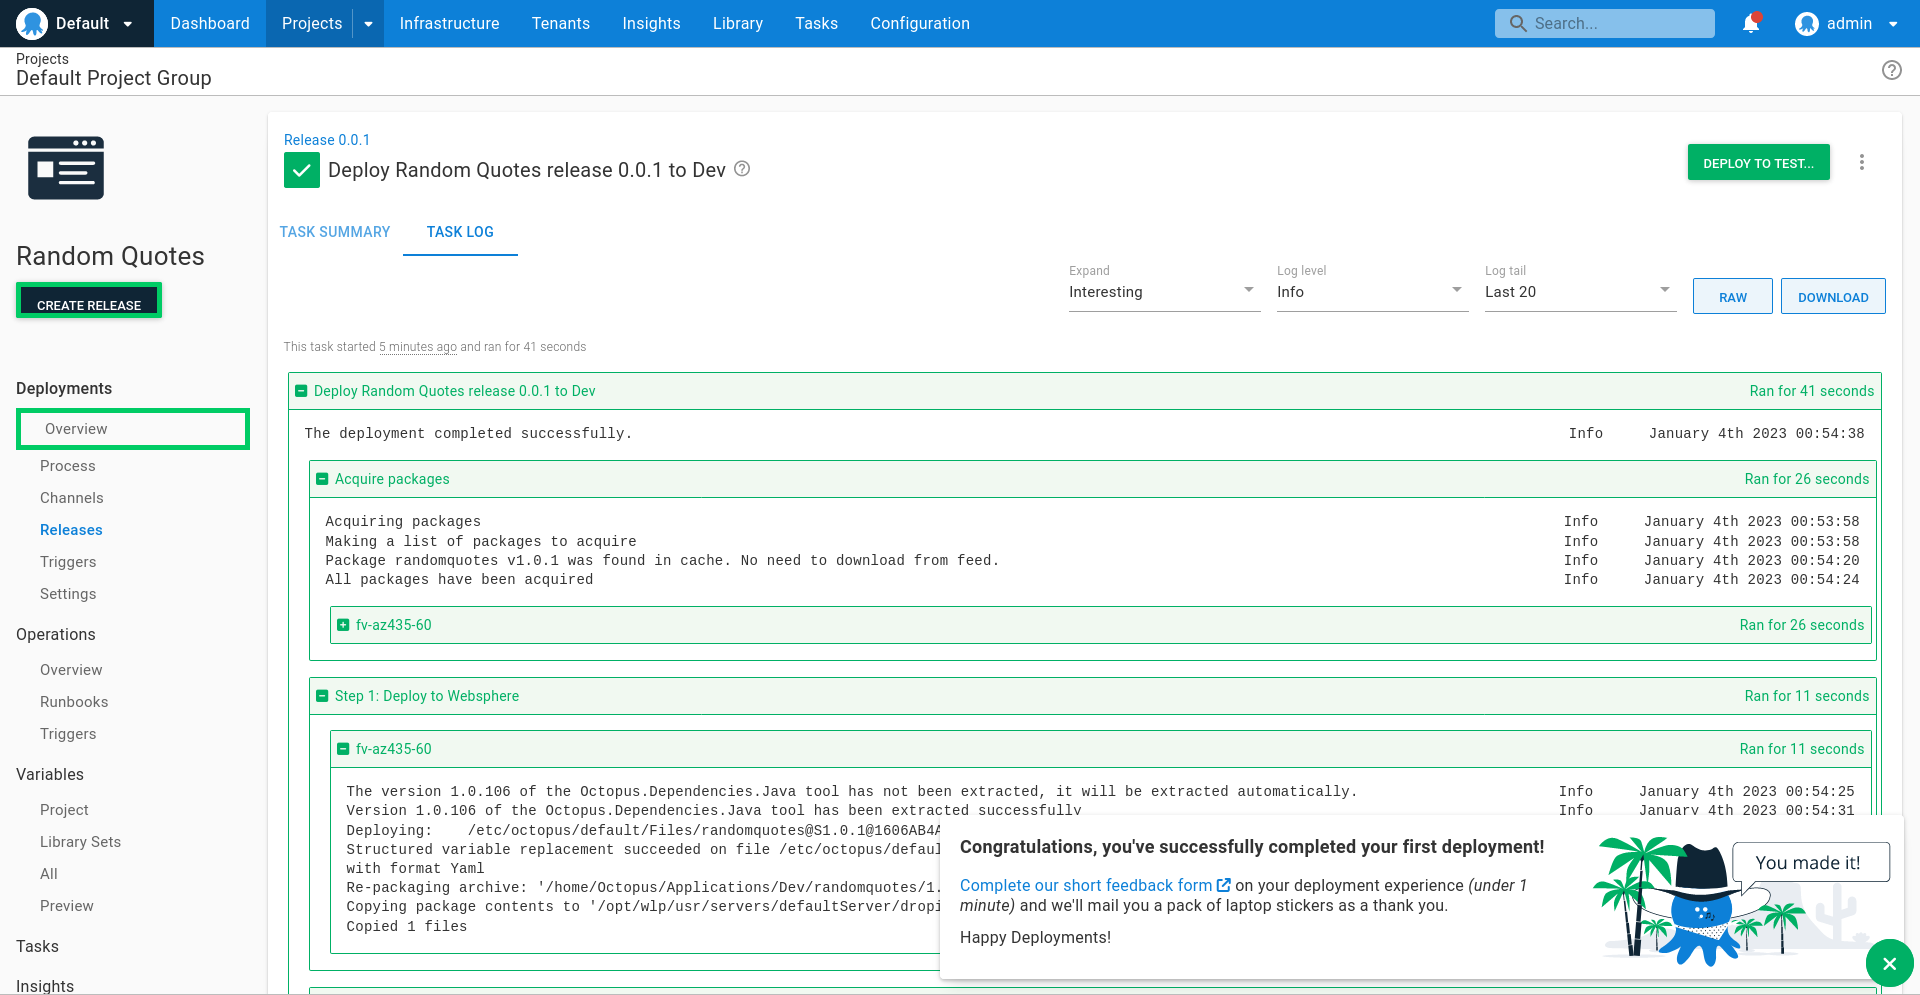This screenshot has width=1920, height=995.
Task: Open Insights in the top menu
Action: 651,23
